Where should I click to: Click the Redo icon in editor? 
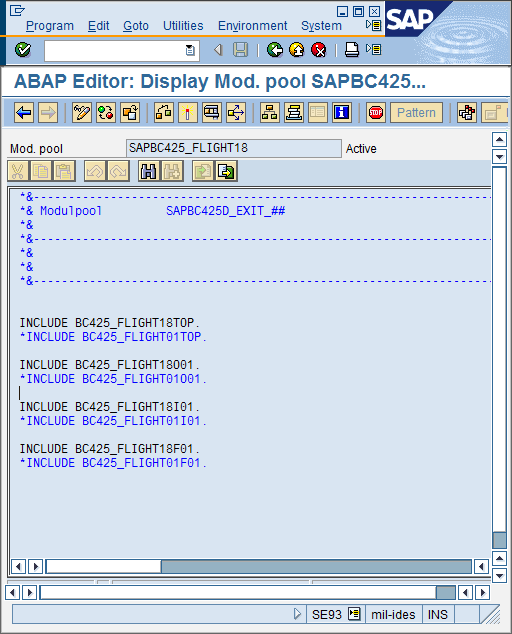(118, 171)
